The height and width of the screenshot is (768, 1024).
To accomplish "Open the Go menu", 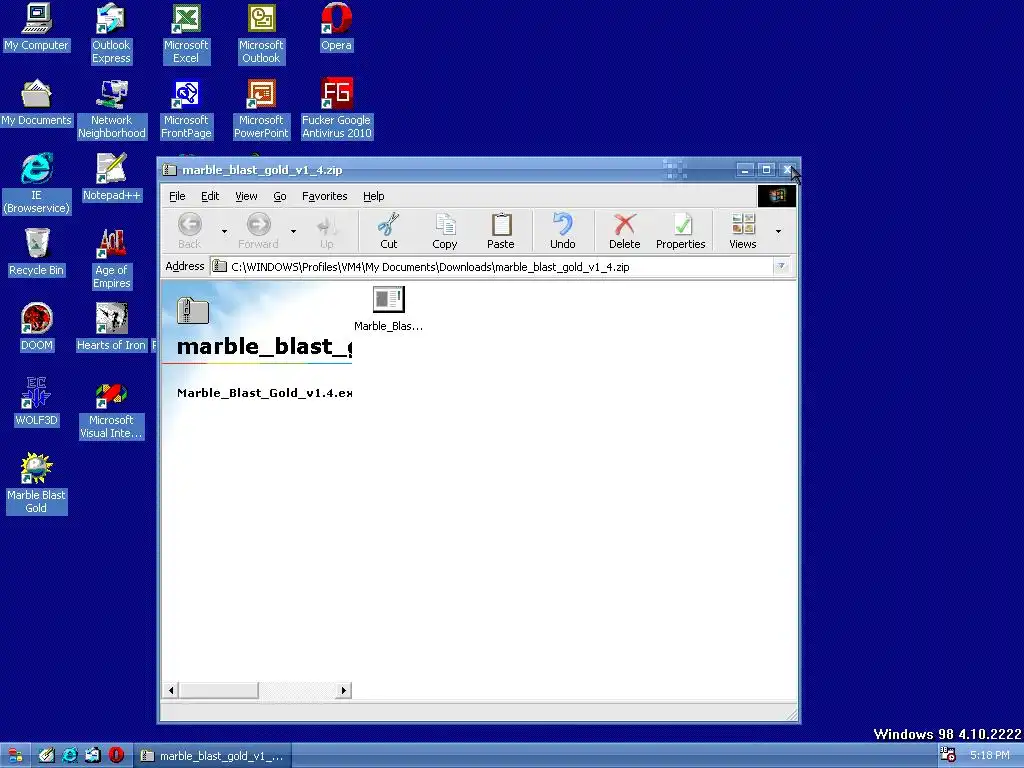I will [x=280, y=196].
